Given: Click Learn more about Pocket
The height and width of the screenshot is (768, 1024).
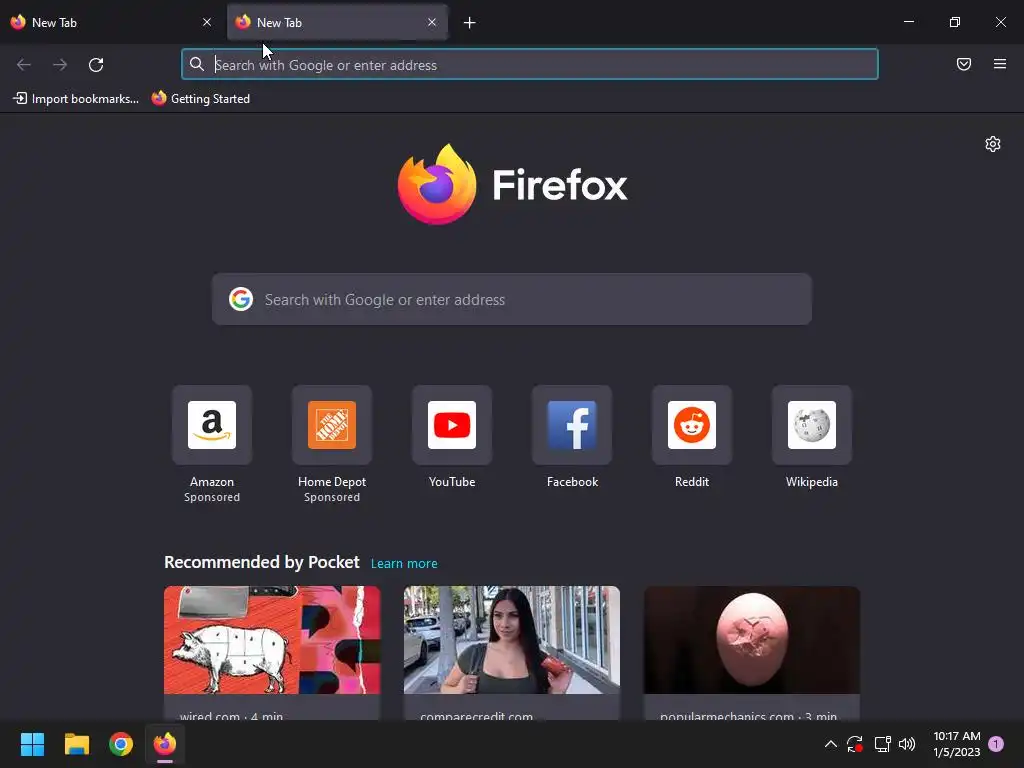Looking at the screenshot, I should tap(404, 564).
